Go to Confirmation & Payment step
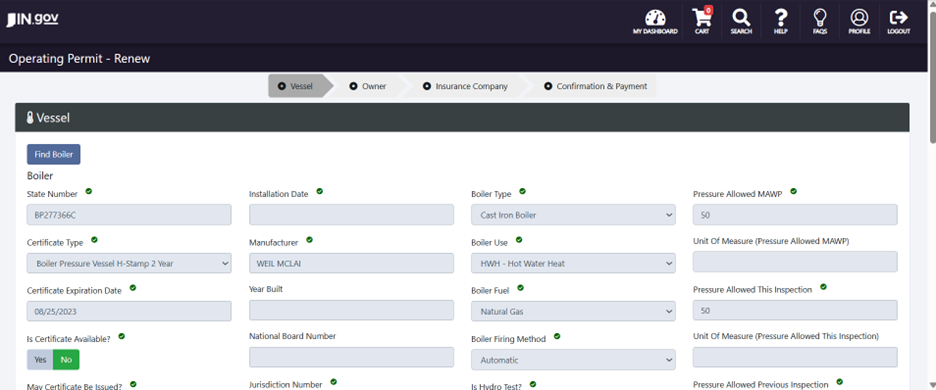Image resolution: width=936 pixels, height=390 pixels. pyautogui.click(x=596, y=86)
